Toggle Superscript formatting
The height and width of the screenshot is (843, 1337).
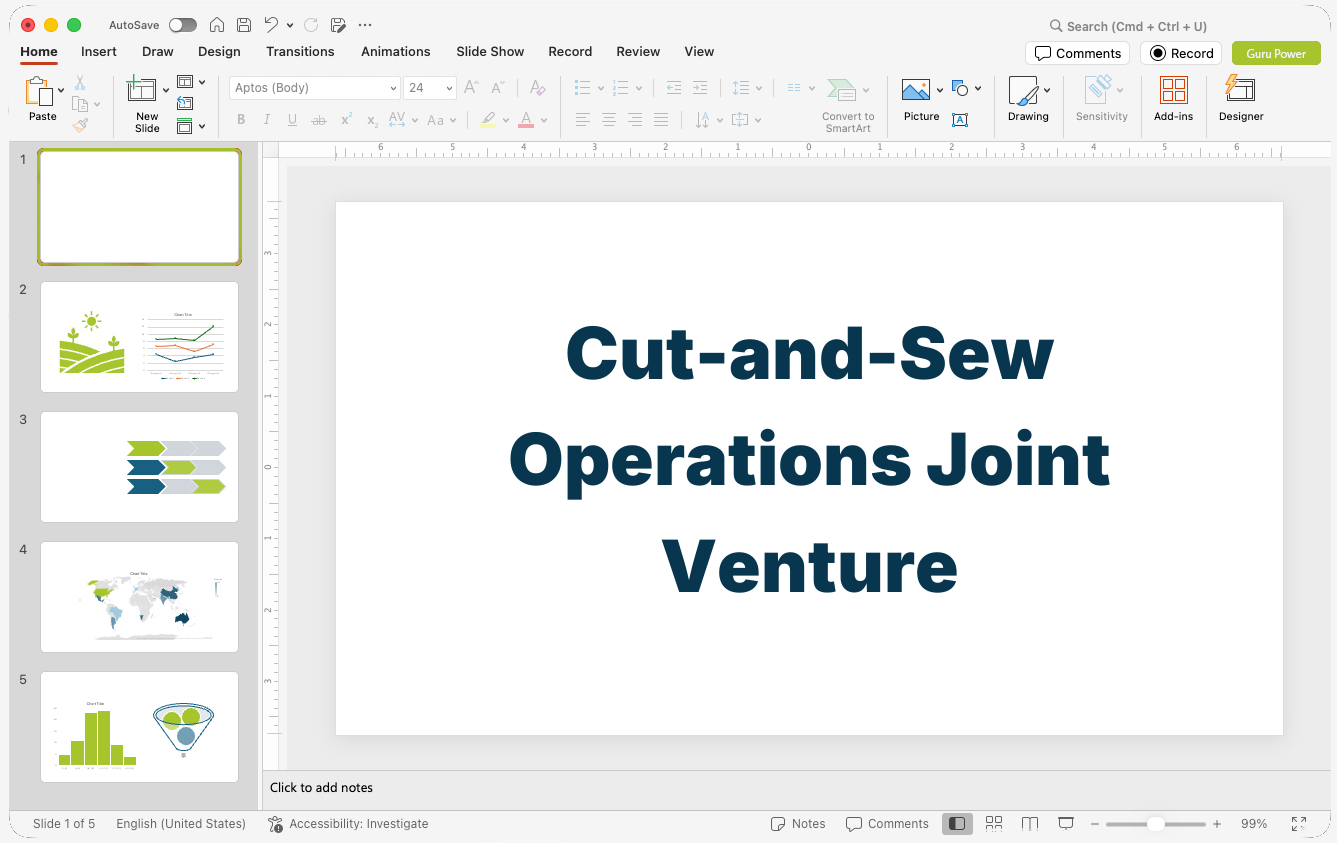pos(346,120)
